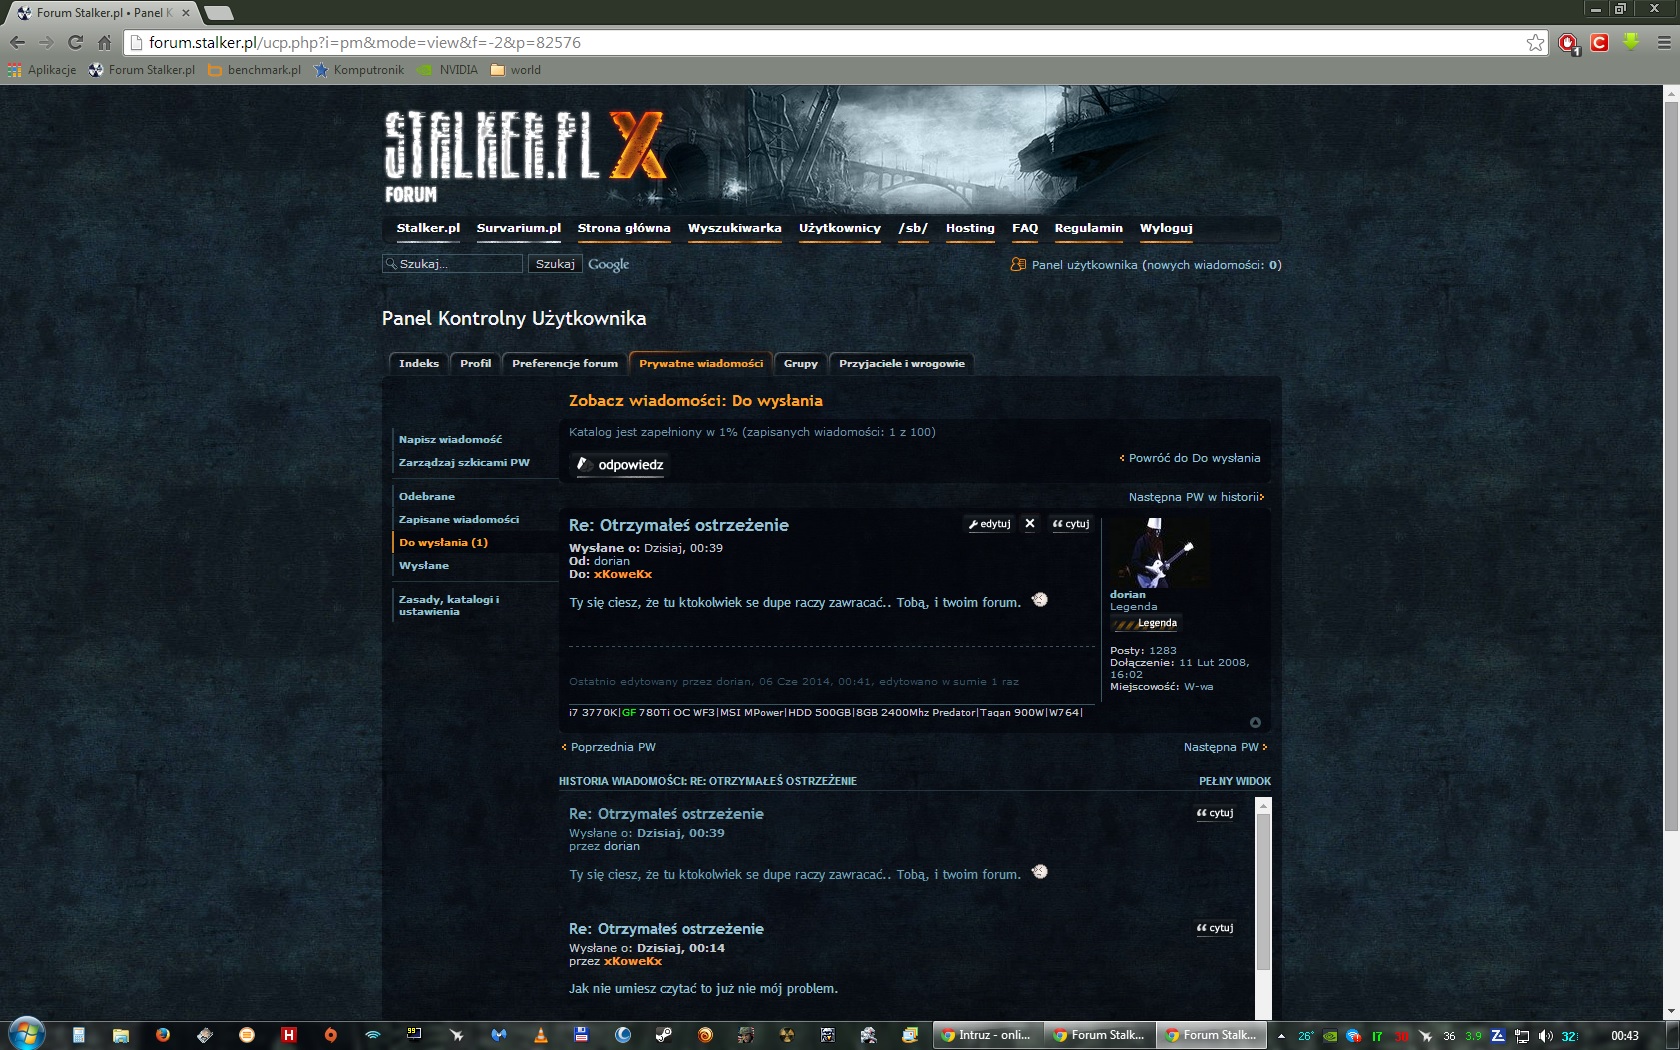
Task: Bookmark this page with the star icon
Action: 1536,42
